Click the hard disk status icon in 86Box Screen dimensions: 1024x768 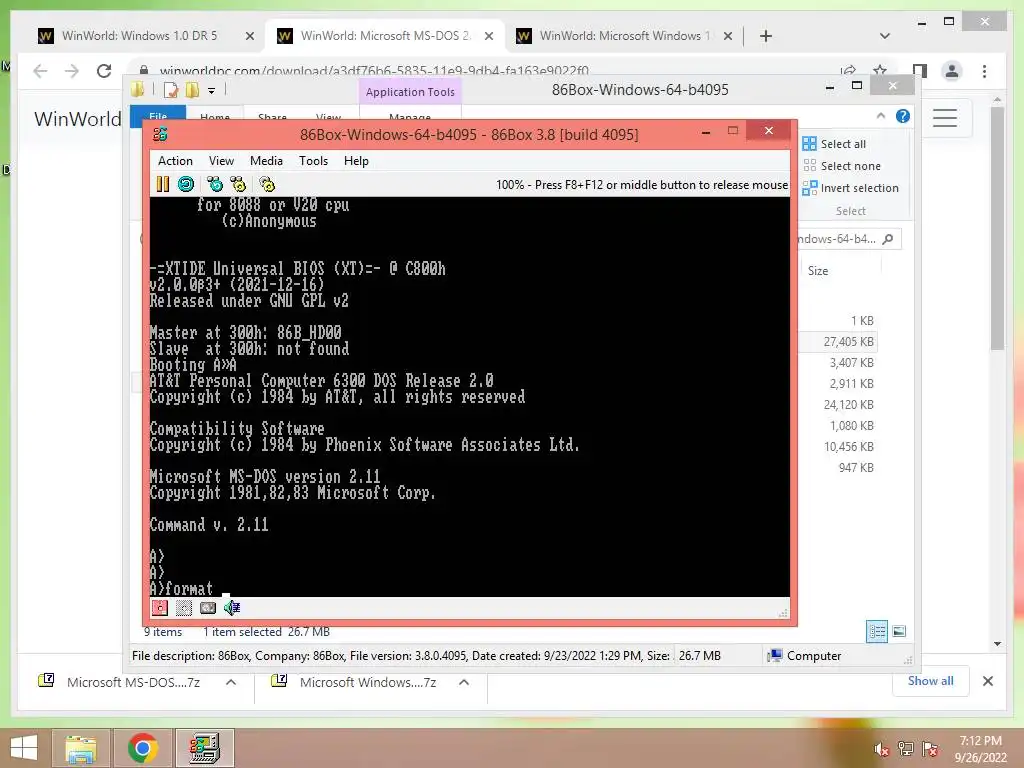point(208,608)
